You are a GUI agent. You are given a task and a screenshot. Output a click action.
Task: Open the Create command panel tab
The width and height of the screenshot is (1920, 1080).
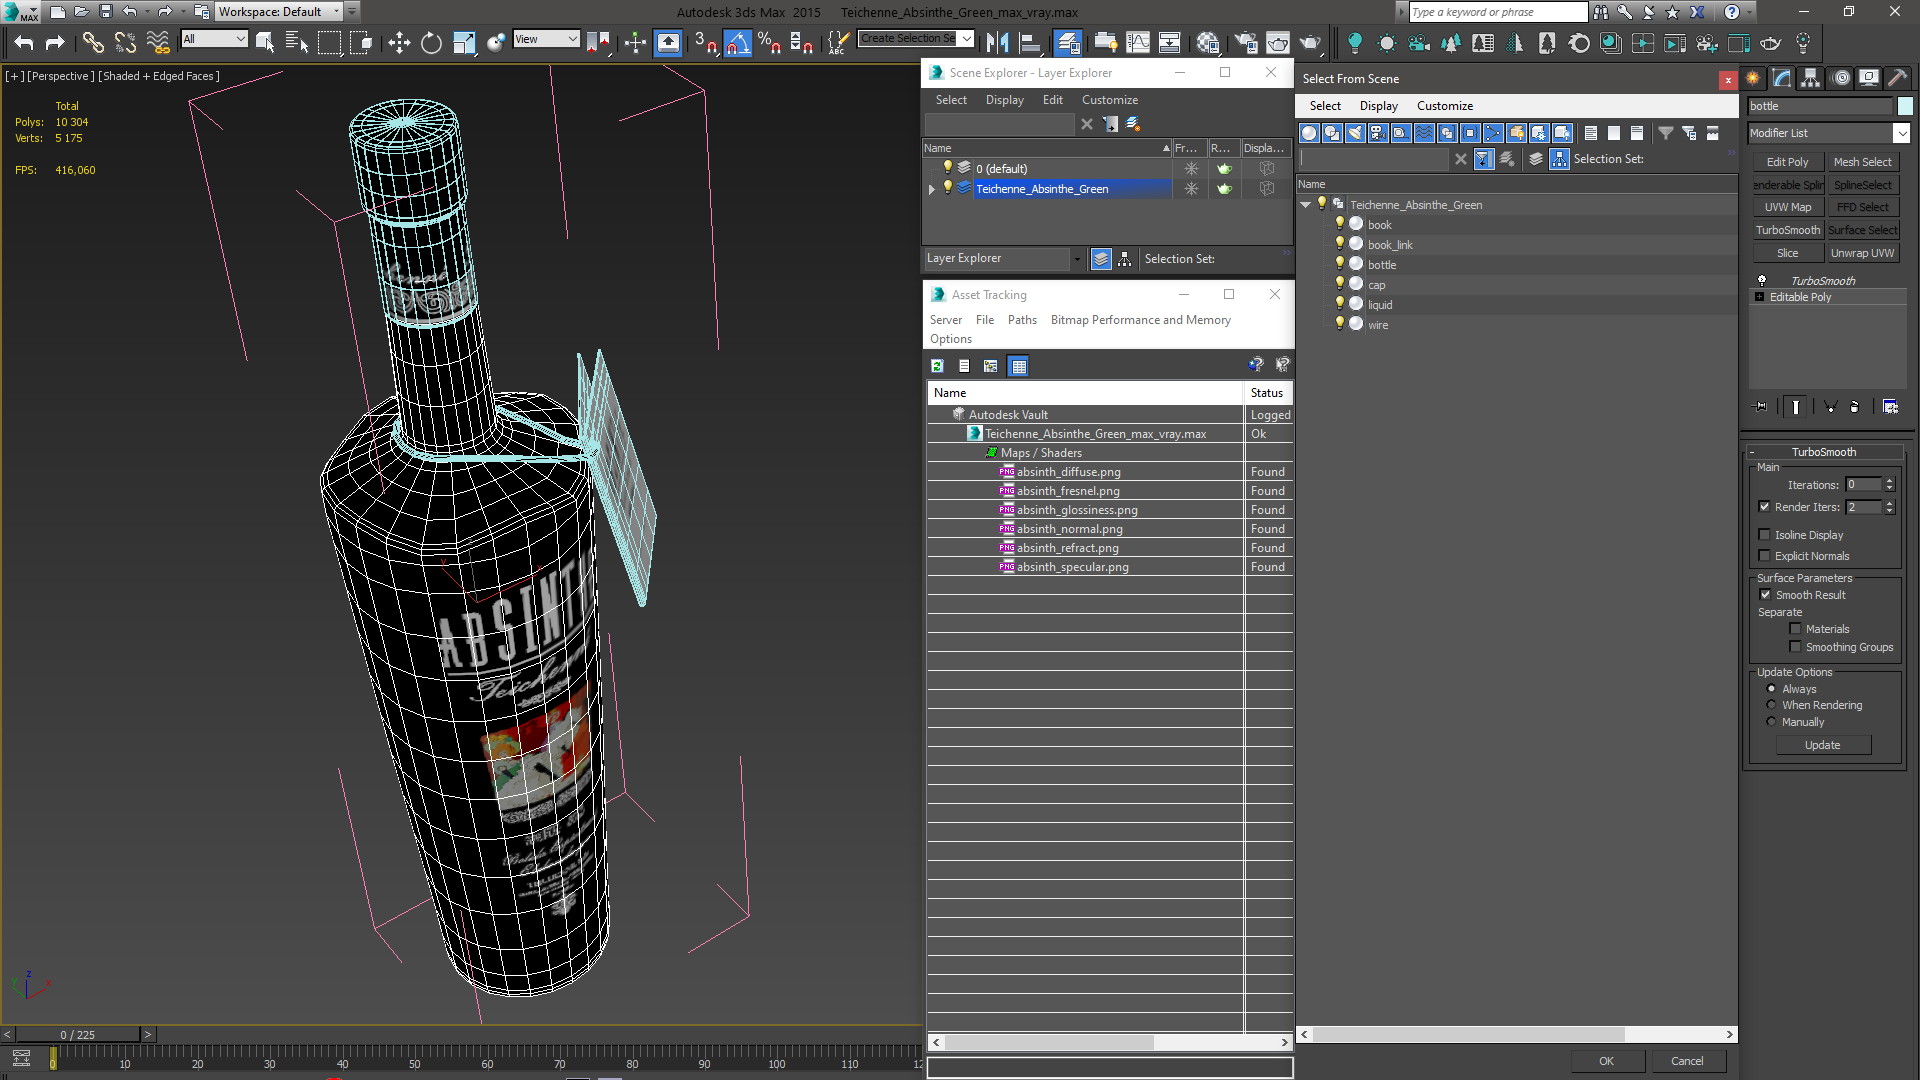pos(1753,78)
